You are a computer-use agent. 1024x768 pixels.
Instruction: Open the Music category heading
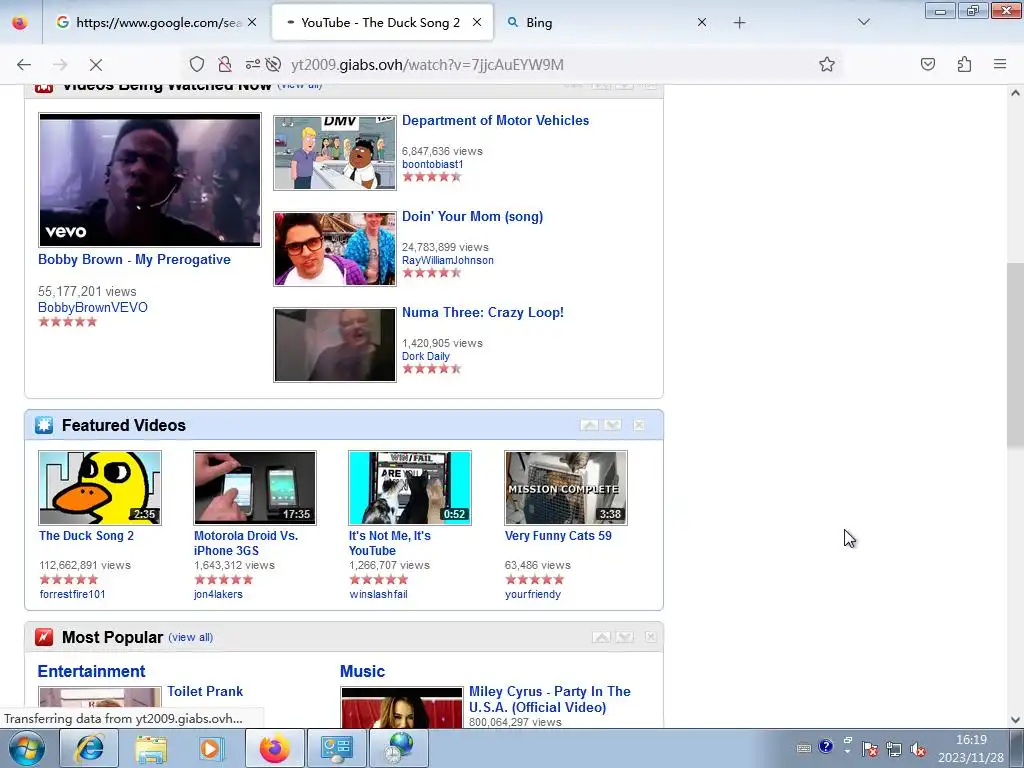pyautogui.click(x=362, y=671)
